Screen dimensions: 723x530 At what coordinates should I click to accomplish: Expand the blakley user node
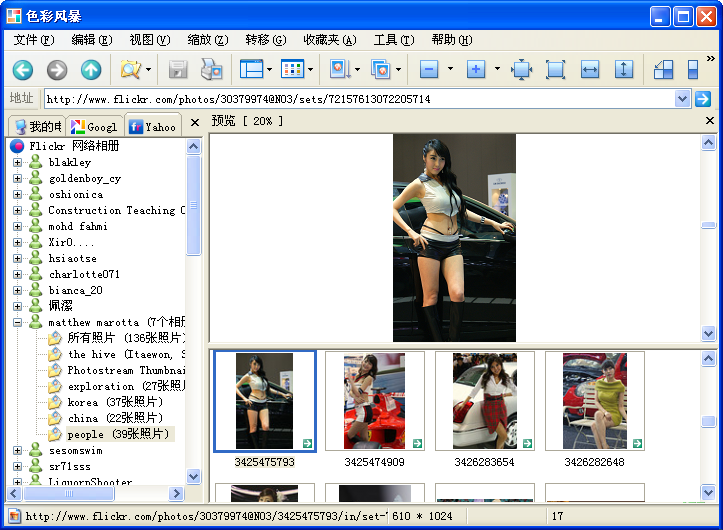(x=17, y=163)
